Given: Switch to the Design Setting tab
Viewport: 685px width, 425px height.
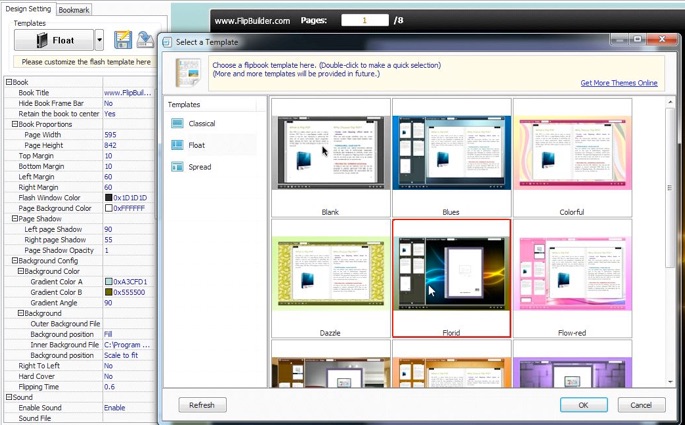Looking at the screenshot, I should pyautogui.click(x=27, y=9).
